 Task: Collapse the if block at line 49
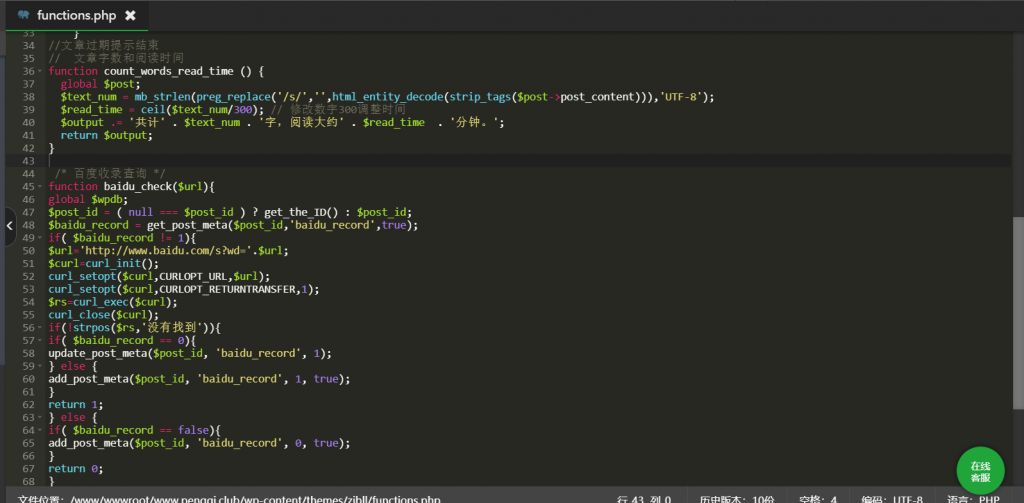pyautogui.click(x=40, y=238)
